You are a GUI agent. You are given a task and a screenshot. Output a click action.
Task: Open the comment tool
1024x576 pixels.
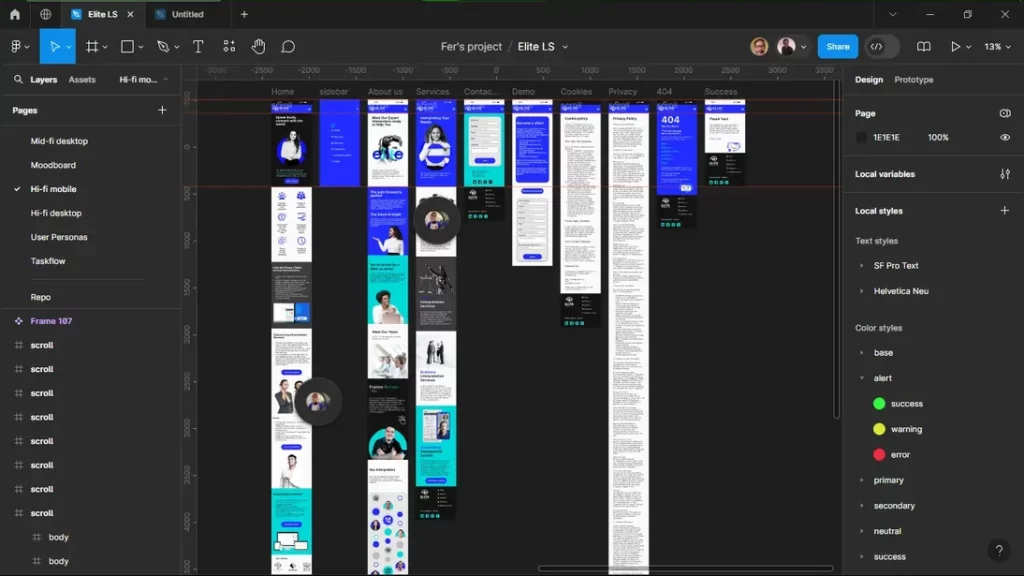(x=288, y=46)
